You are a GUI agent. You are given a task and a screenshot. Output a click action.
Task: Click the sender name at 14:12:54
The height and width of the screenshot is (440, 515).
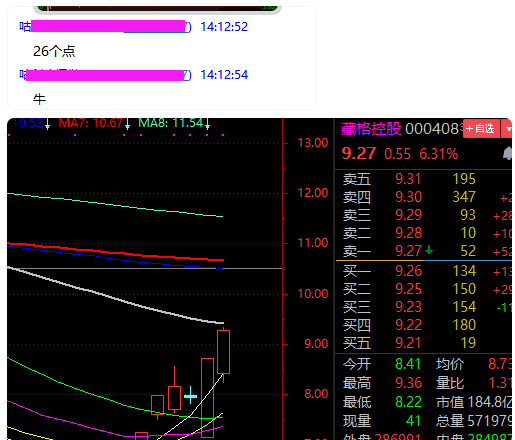click(105, 75)
